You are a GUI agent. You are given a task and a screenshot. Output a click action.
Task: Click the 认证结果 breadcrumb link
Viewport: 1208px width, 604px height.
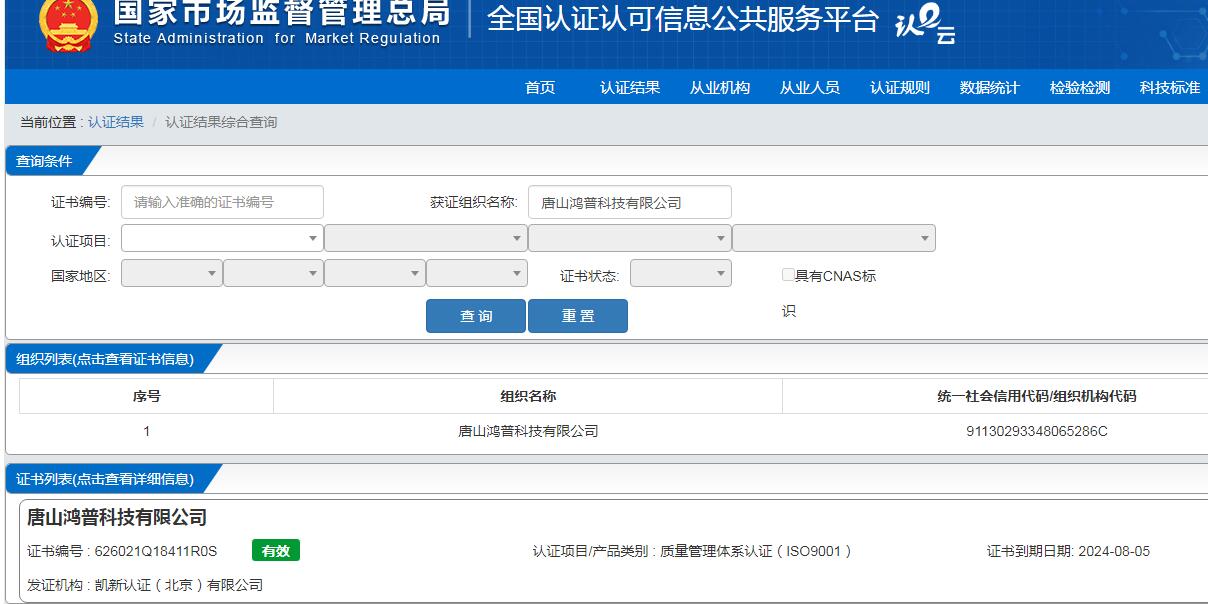coord(116,122)
